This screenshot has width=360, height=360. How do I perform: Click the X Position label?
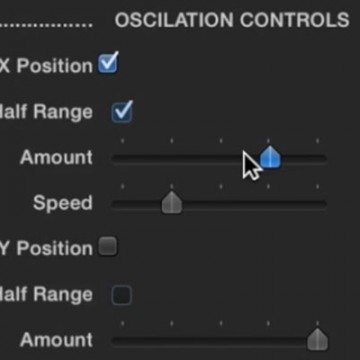[x=46, y=66]
